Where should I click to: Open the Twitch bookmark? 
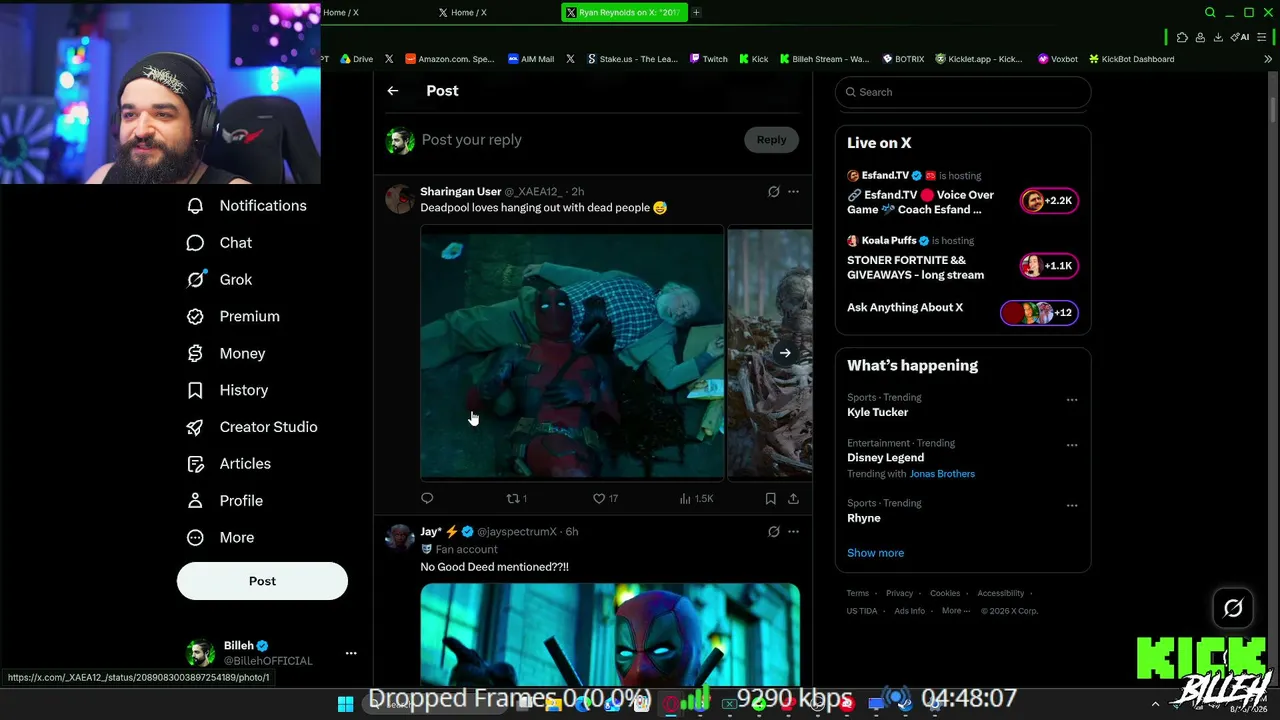coord(709,59)
